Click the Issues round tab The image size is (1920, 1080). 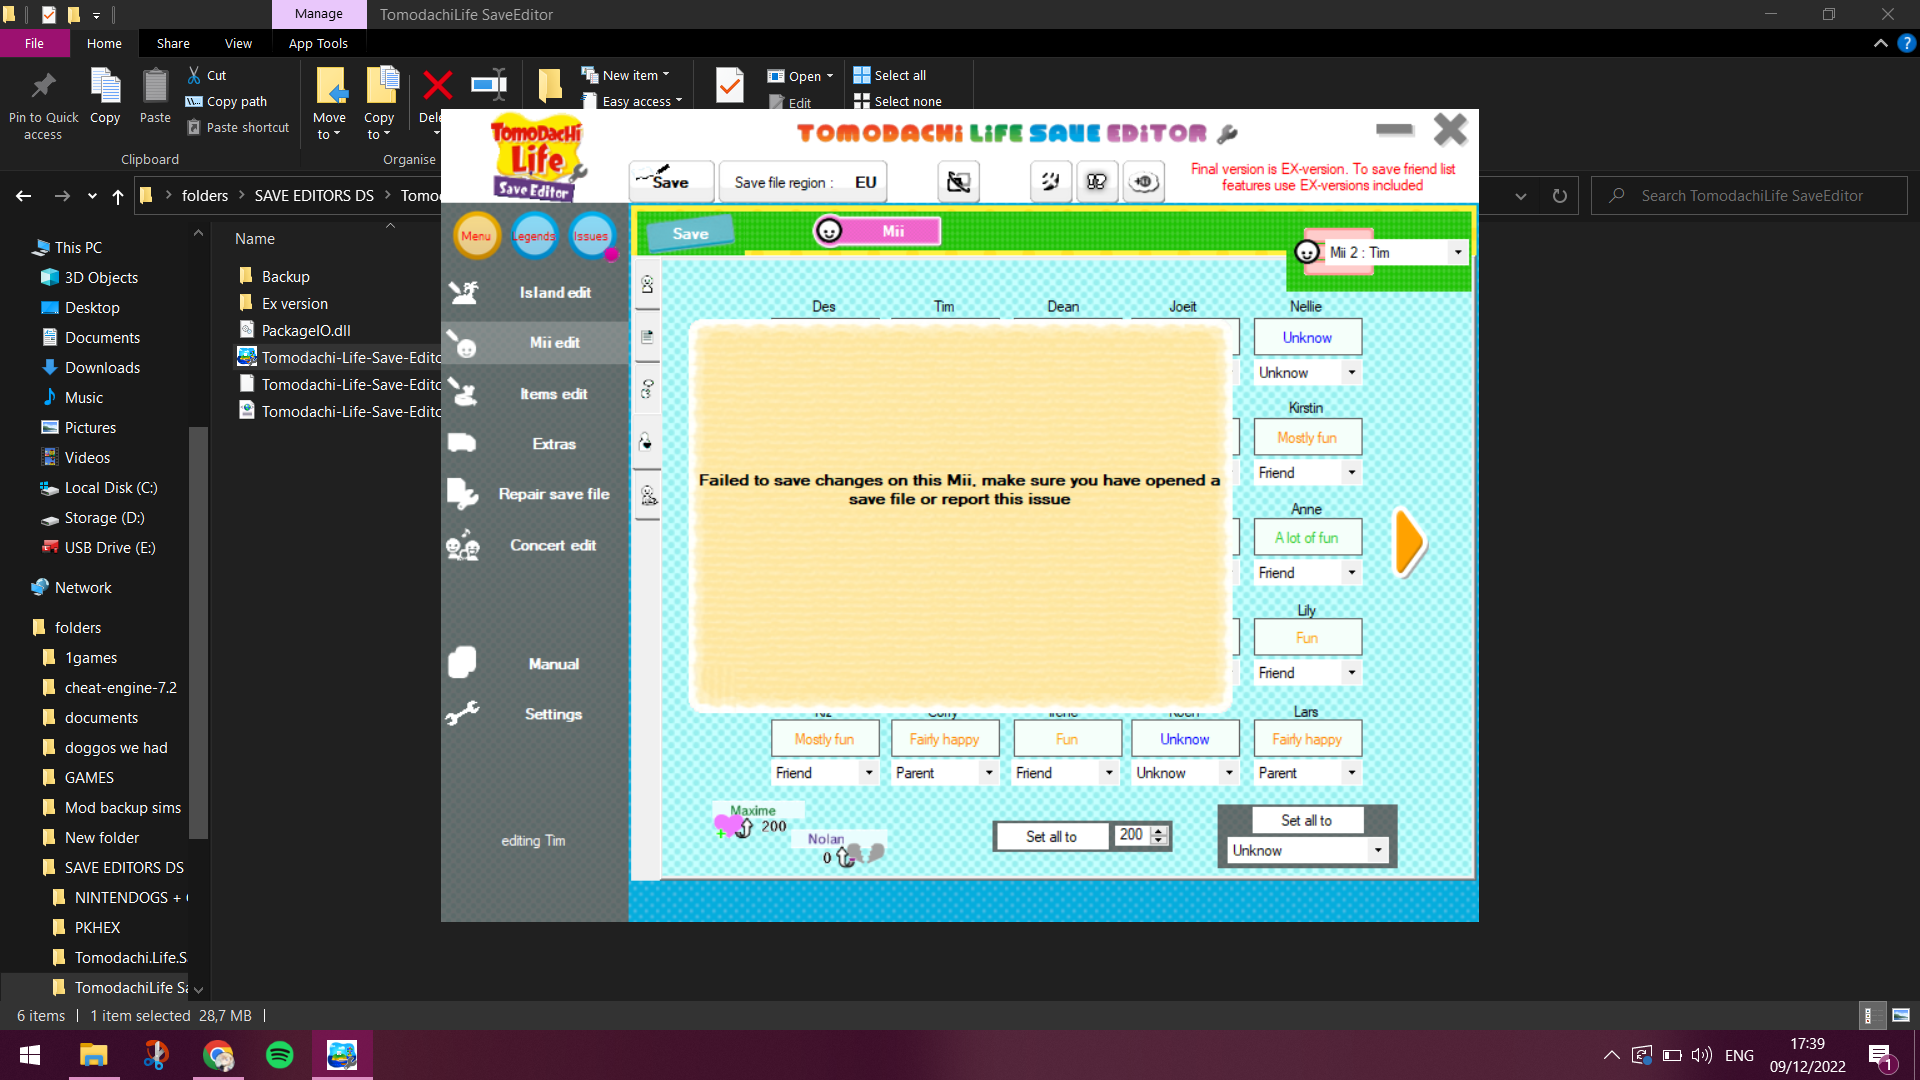point(592,236)
